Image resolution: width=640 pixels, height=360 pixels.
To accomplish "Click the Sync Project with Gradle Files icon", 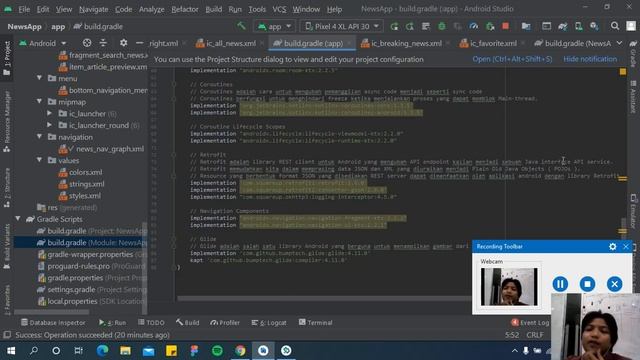I will pos(562,27).
